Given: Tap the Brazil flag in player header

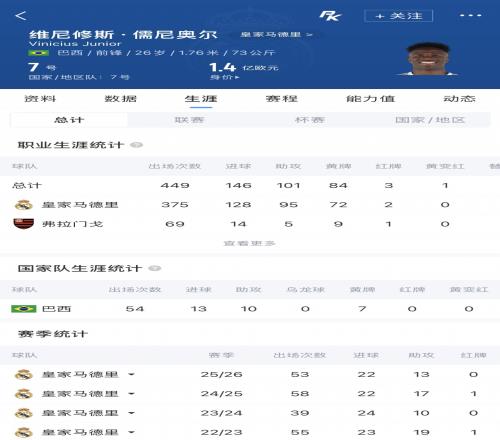Looking at the screenshot, I should 38,53.
